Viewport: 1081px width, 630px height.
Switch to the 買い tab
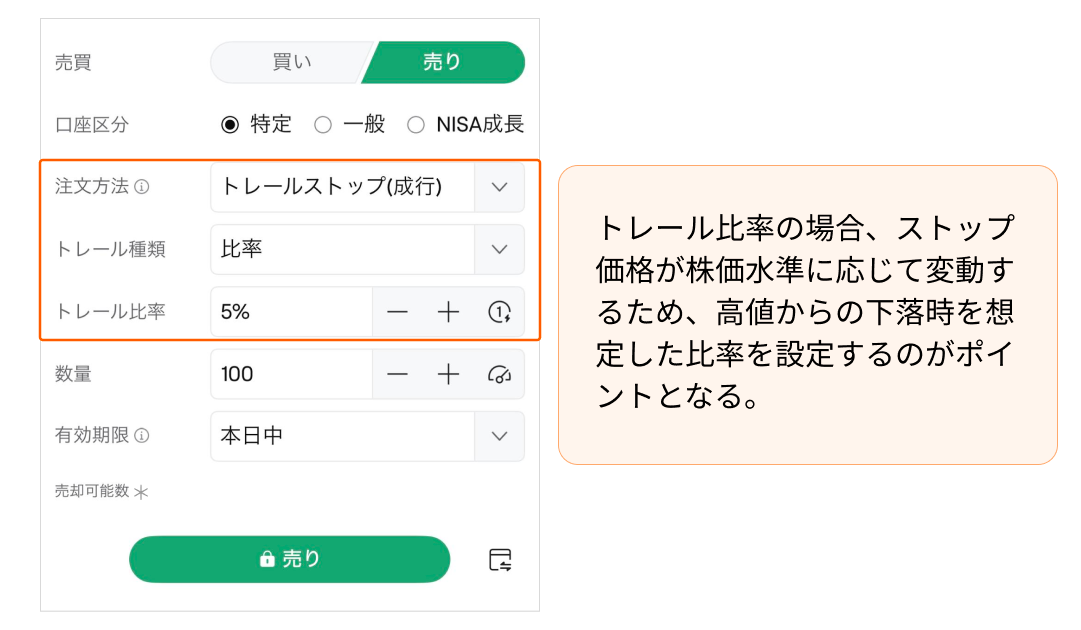tap(291, 62)
